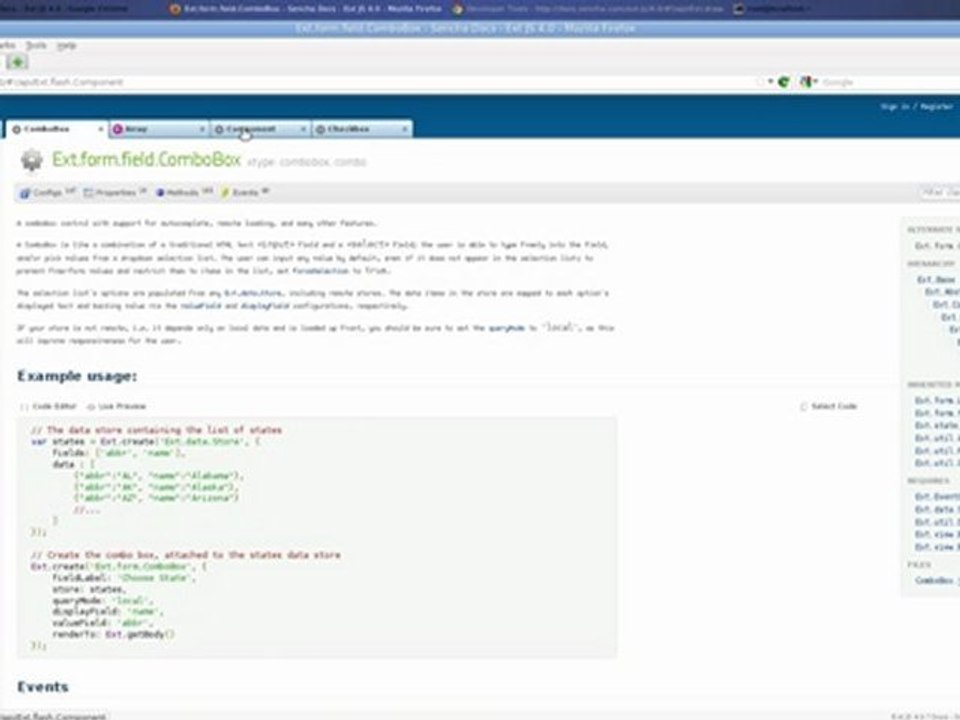960x720 pixels.
Task: Click the Live Preview button
Action: point(116,407)
